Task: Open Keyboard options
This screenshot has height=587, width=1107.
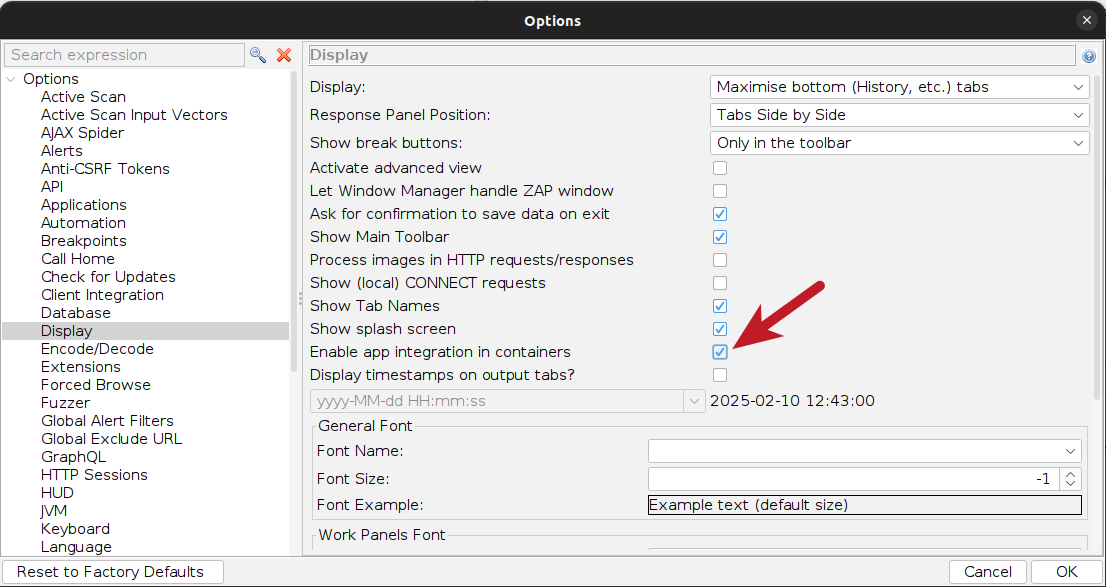Action: click(76, 529)
